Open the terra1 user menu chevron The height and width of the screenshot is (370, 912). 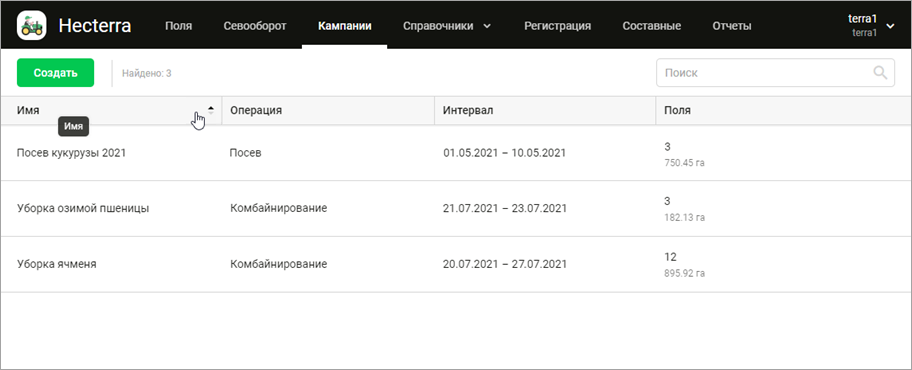pos(890,26)
